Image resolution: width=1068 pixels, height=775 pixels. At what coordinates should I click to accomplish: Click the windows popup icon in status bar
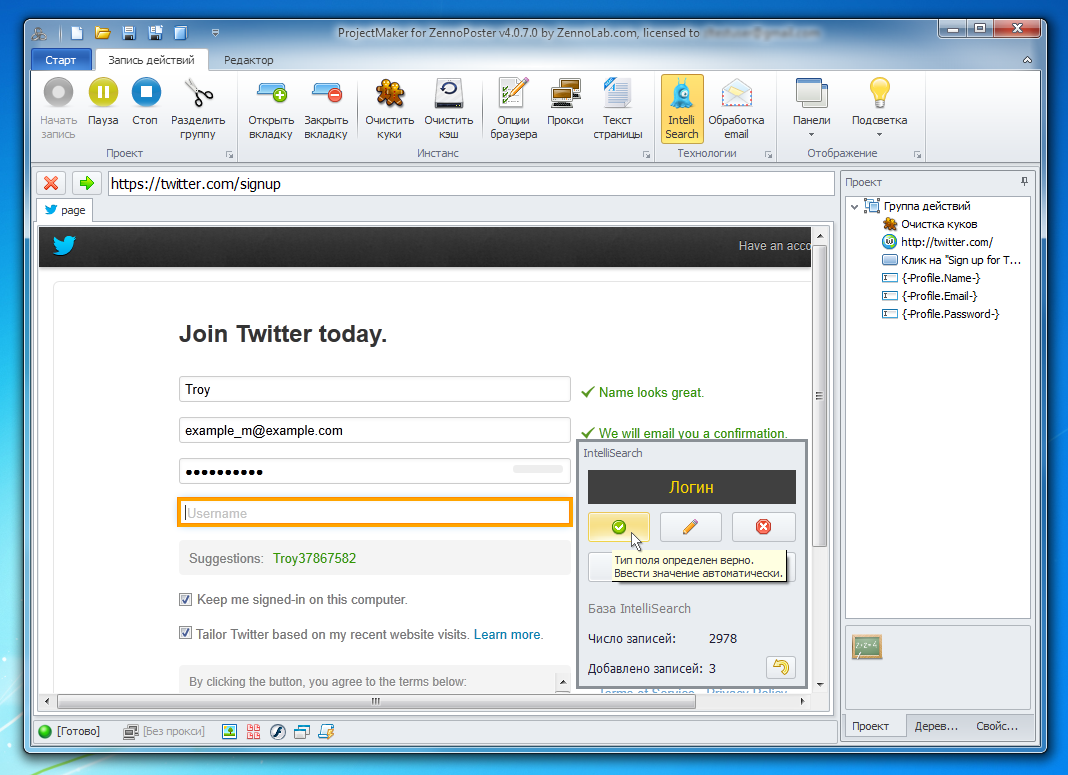click(302, 731)
